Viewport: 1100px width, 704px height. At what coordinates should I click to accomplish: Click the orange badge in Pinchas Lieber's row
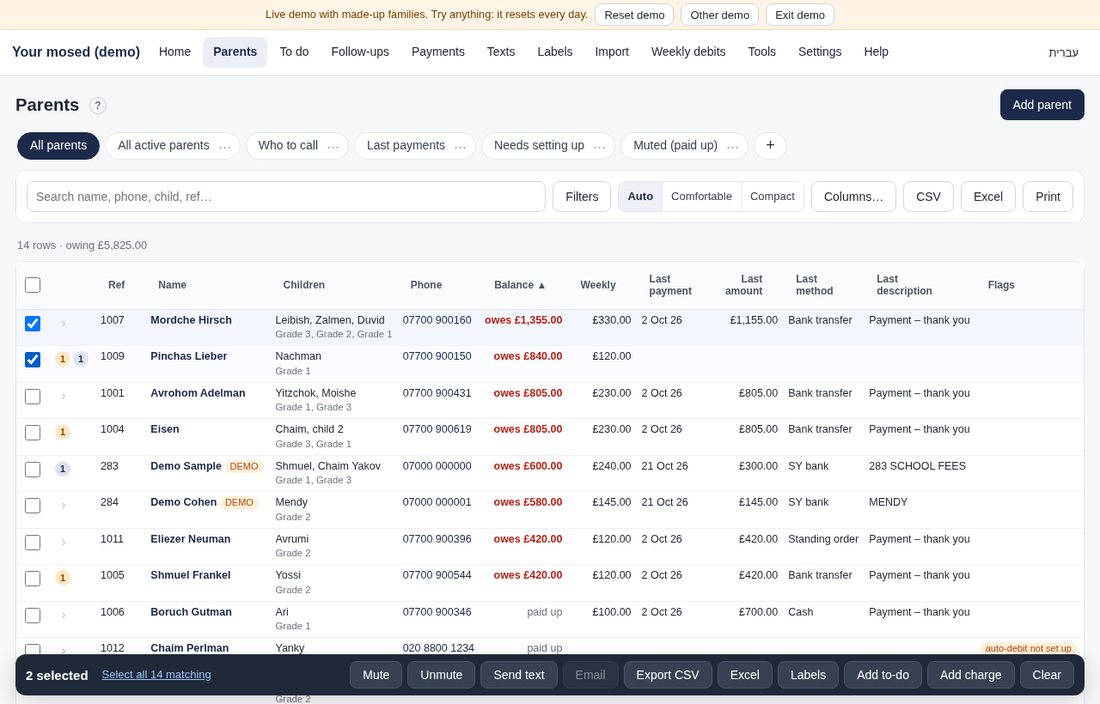[x=62, y=359]
